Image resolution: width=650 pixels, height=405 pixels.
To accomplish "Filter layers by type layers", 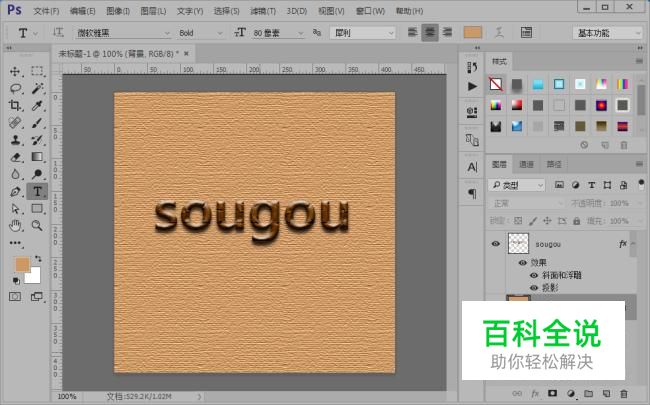I will [592, 185].
